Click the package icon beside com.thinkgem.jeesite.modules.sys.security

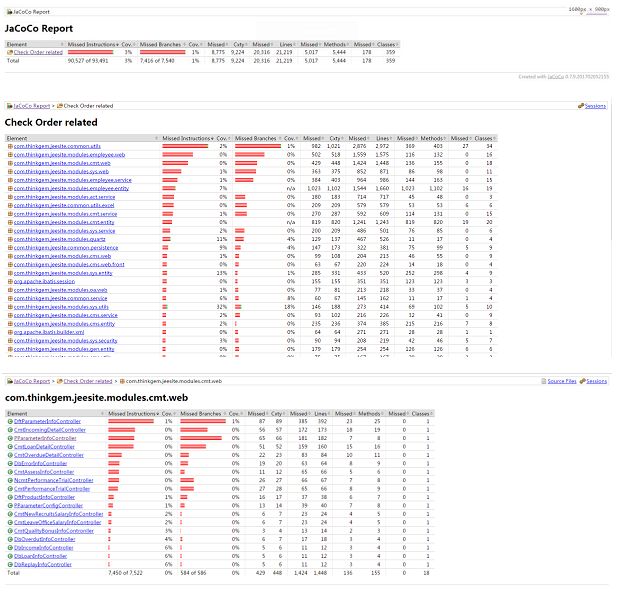10,341
